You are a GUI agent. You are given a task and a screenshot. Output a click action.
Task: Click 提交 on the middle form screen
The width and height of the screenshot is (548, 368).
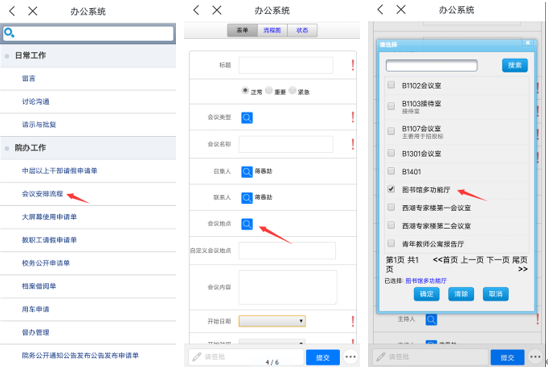323,357
